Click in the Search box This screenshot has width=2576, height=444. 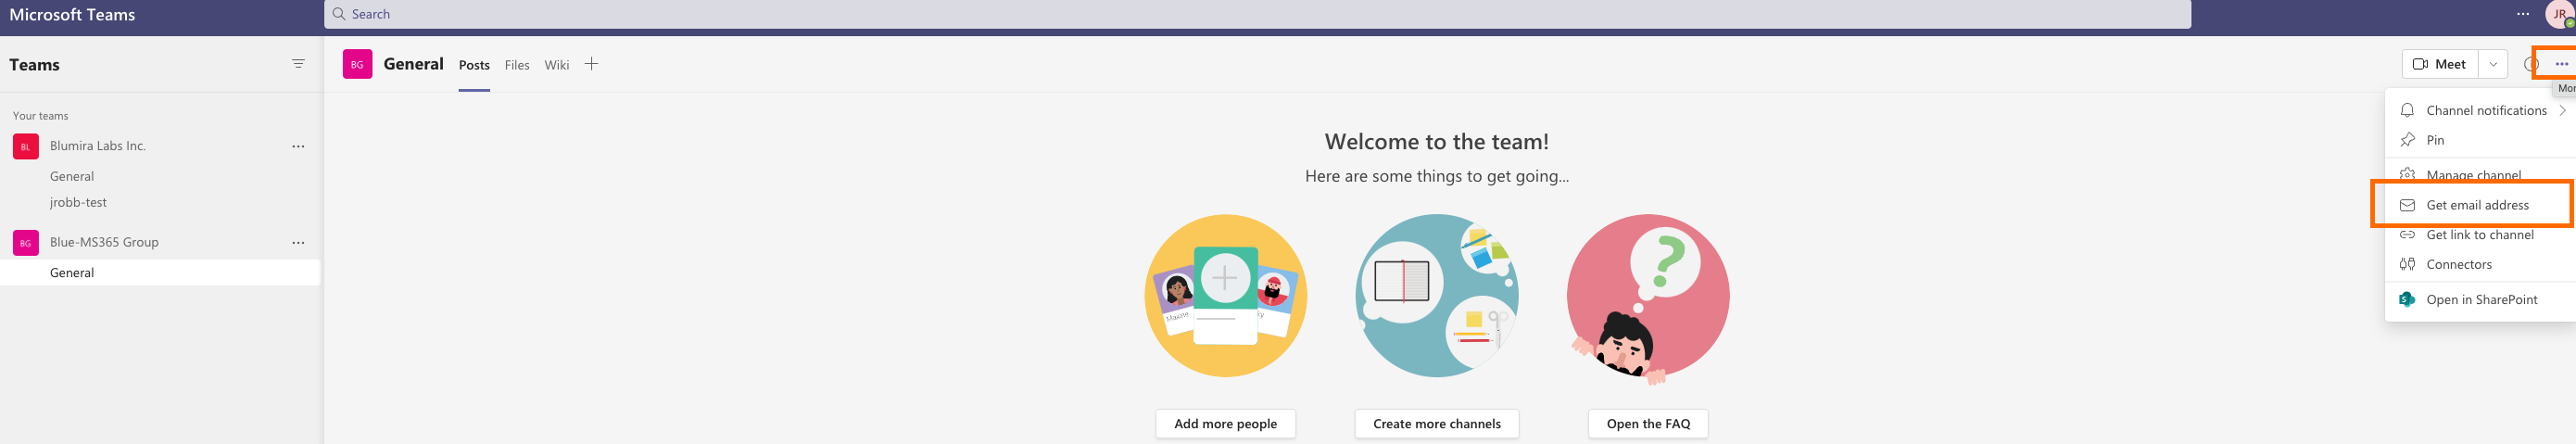click(x=1256, y=14)
